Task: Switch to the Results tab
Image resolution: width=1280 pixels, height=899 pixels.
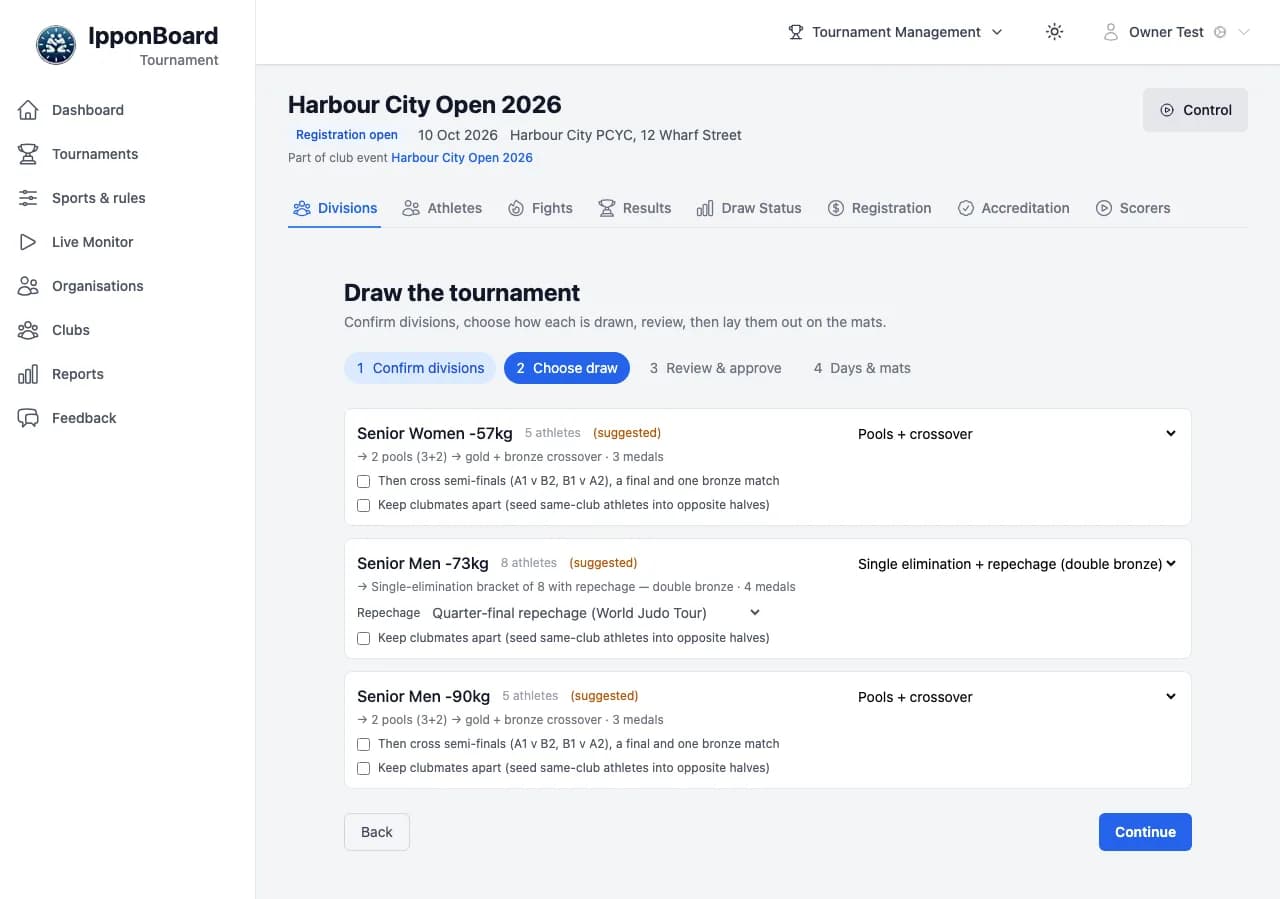Action: [635, 208]
